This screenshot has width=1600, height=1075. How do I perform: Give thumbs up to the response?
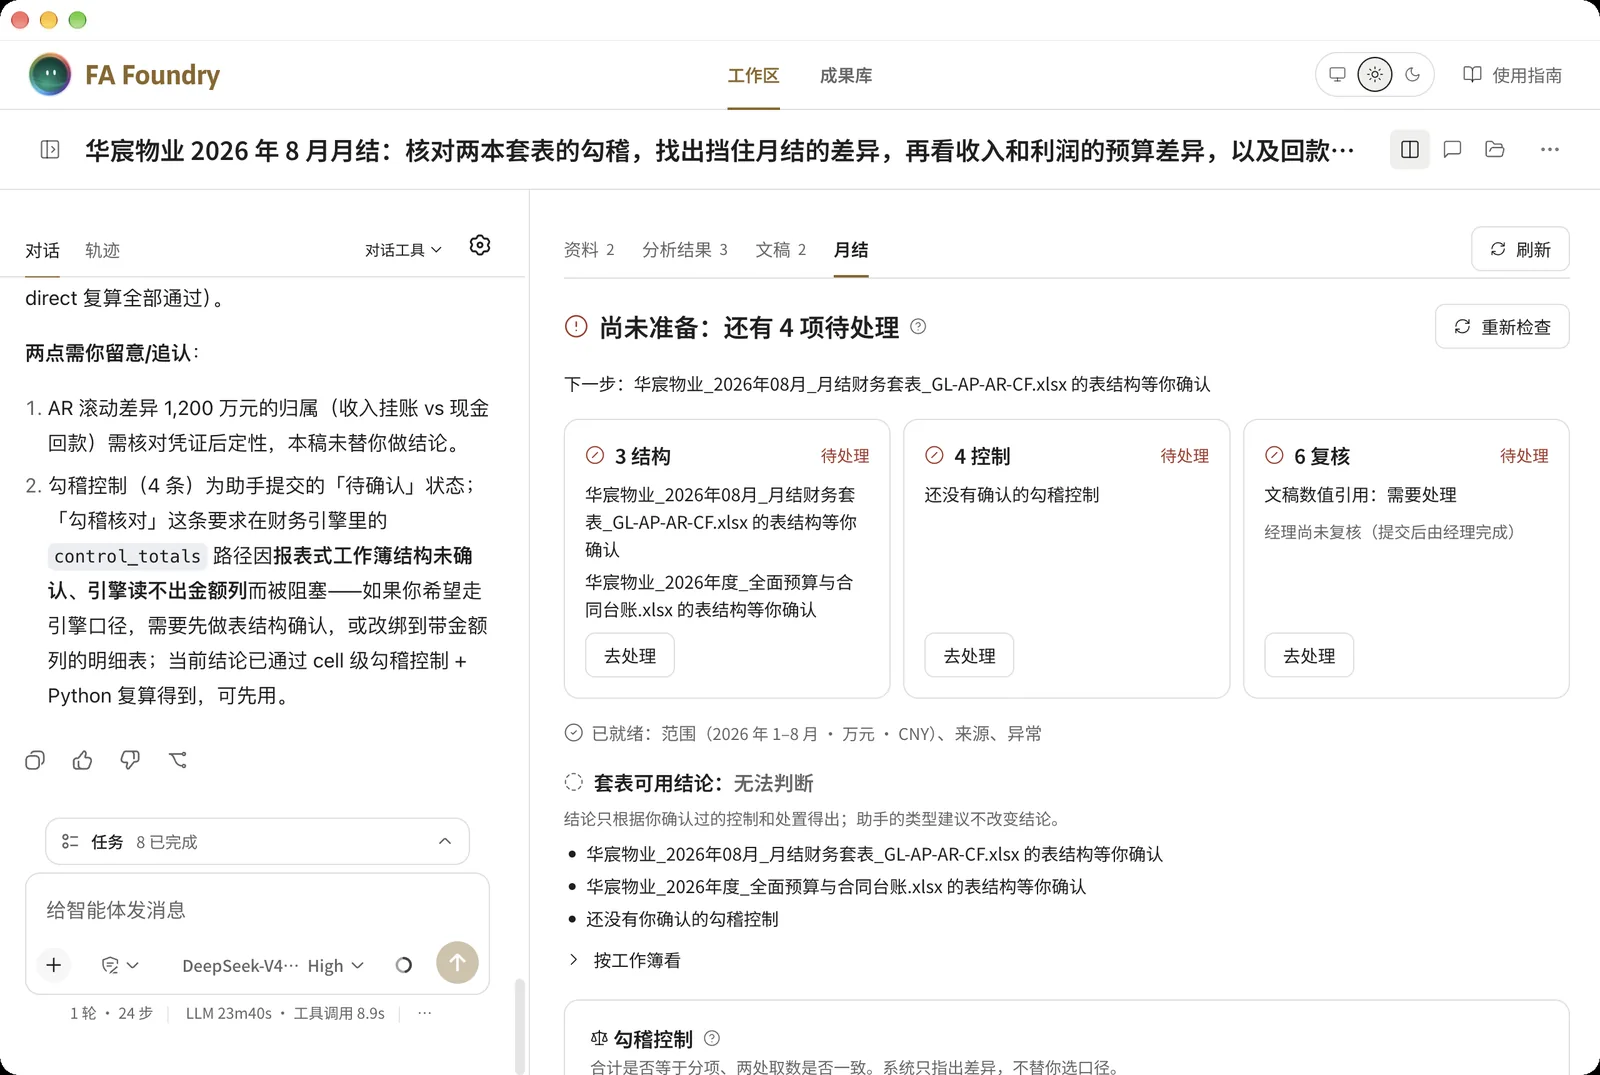click(83, 760)
